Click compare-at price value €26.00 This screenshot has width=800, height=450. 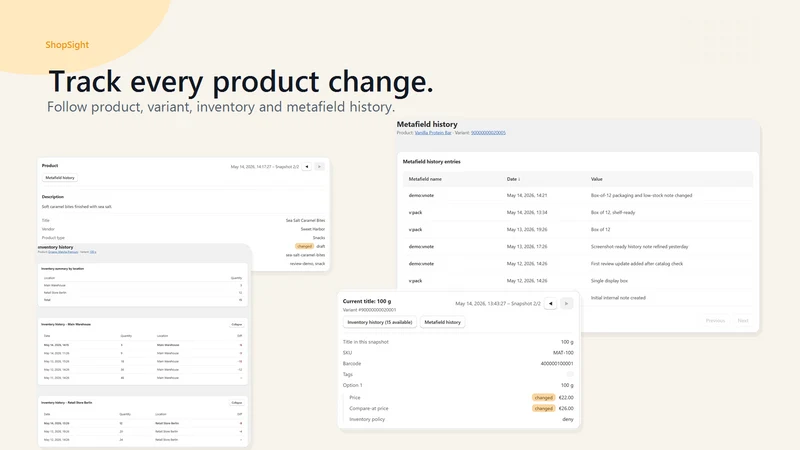(566, 408)
